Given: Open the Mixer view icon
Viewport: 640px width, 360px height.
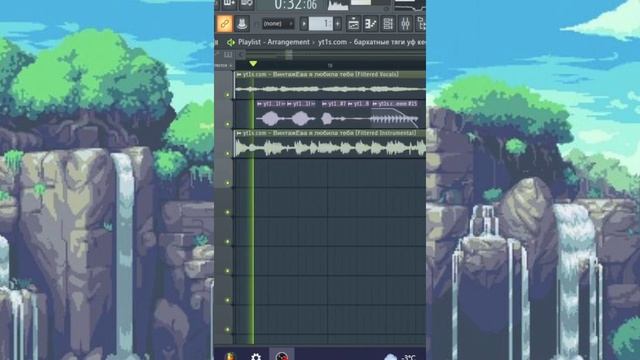Looking at the screenshot, I should click(405, 24).
